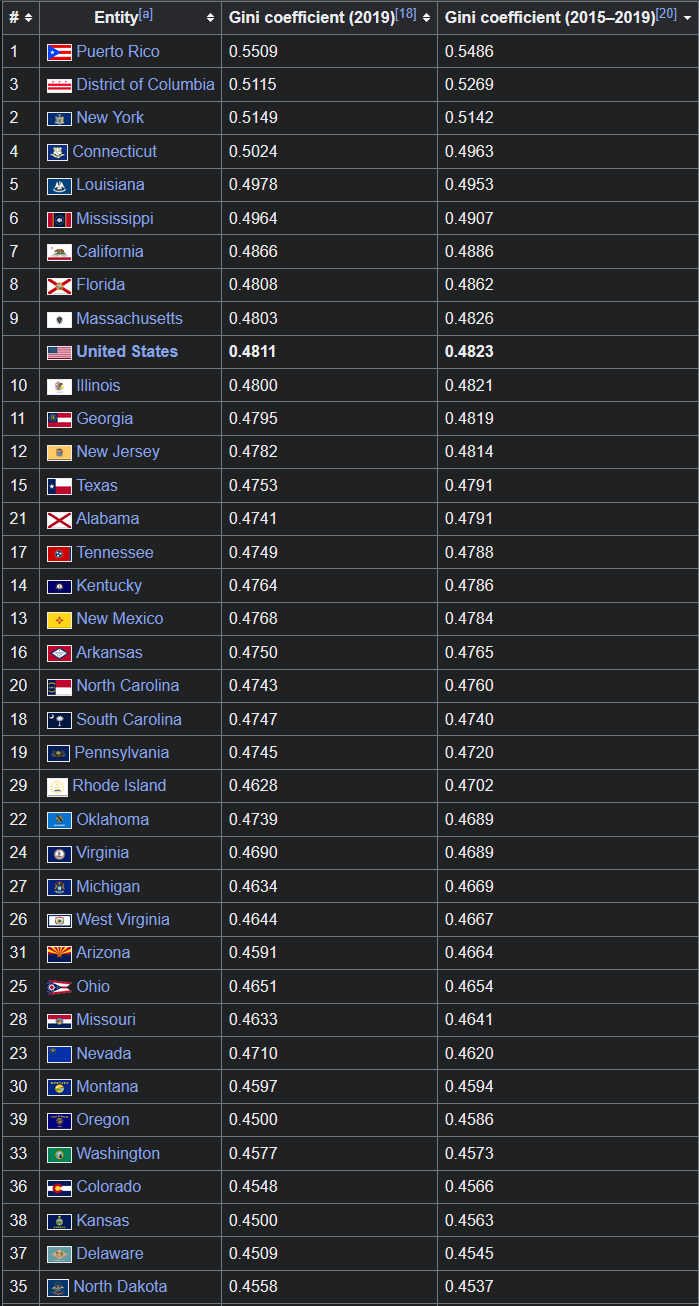Viewport: 699px width, 1306px height.
Task: Select New York's 0.5142 value
Action: pyautogui.click(x=469, y=118)
